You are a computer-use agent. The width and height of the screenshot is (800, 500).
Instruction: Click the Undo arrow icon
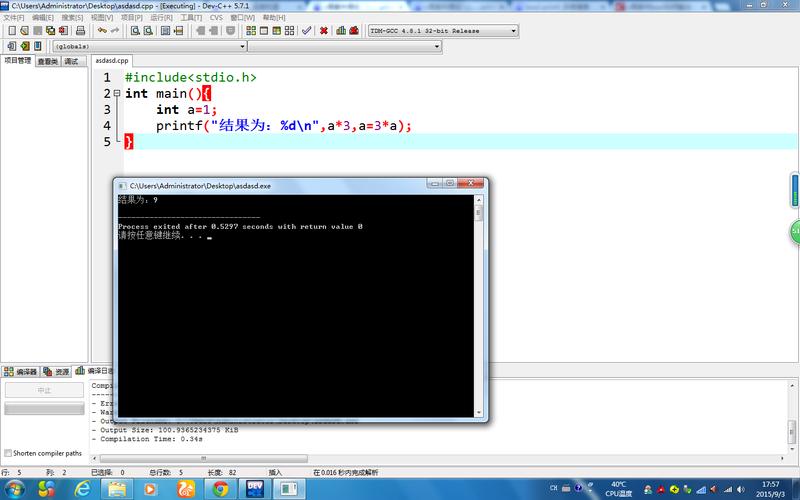(101, 31)
